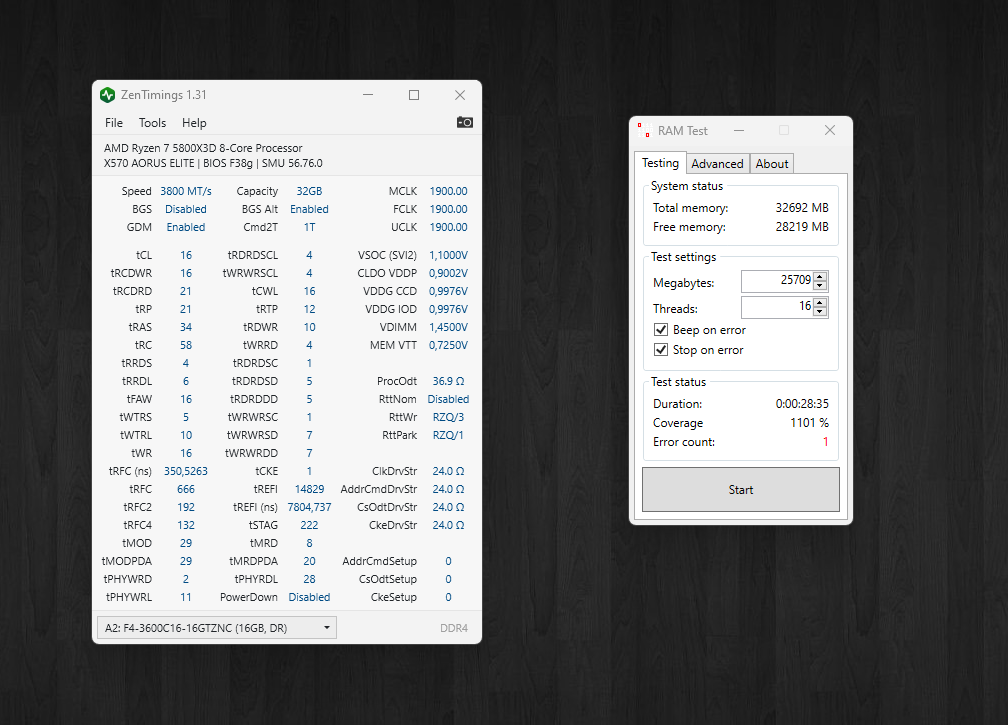1008x725 pixels.
Task: Click the RAM Test app icon
Action: coord(644,130)
